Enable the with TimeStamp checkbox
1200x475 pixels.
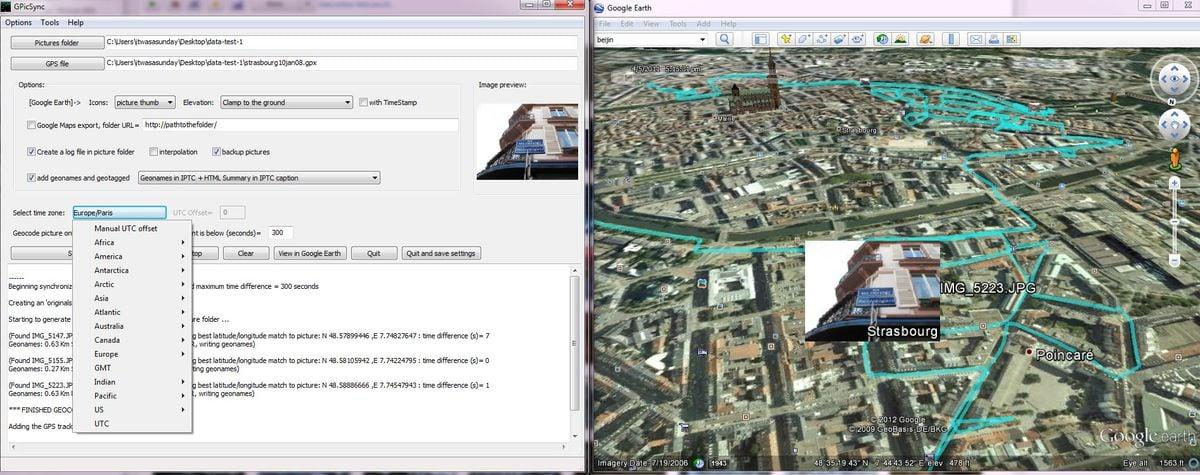[x=363, y=102]
